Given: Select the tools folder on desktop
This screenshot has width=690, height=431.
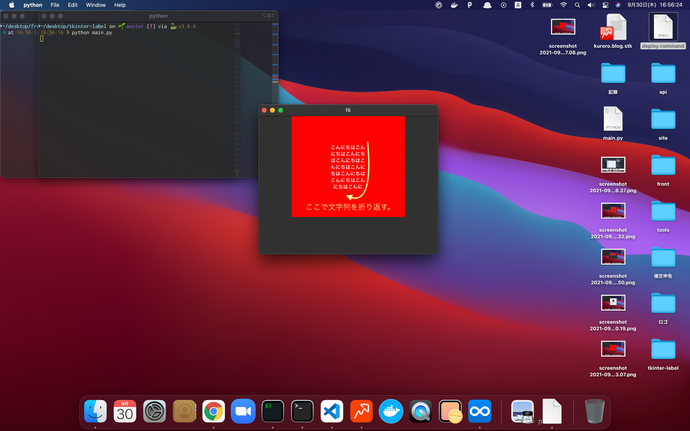Looking at the screenshot, I should [663, 215].
